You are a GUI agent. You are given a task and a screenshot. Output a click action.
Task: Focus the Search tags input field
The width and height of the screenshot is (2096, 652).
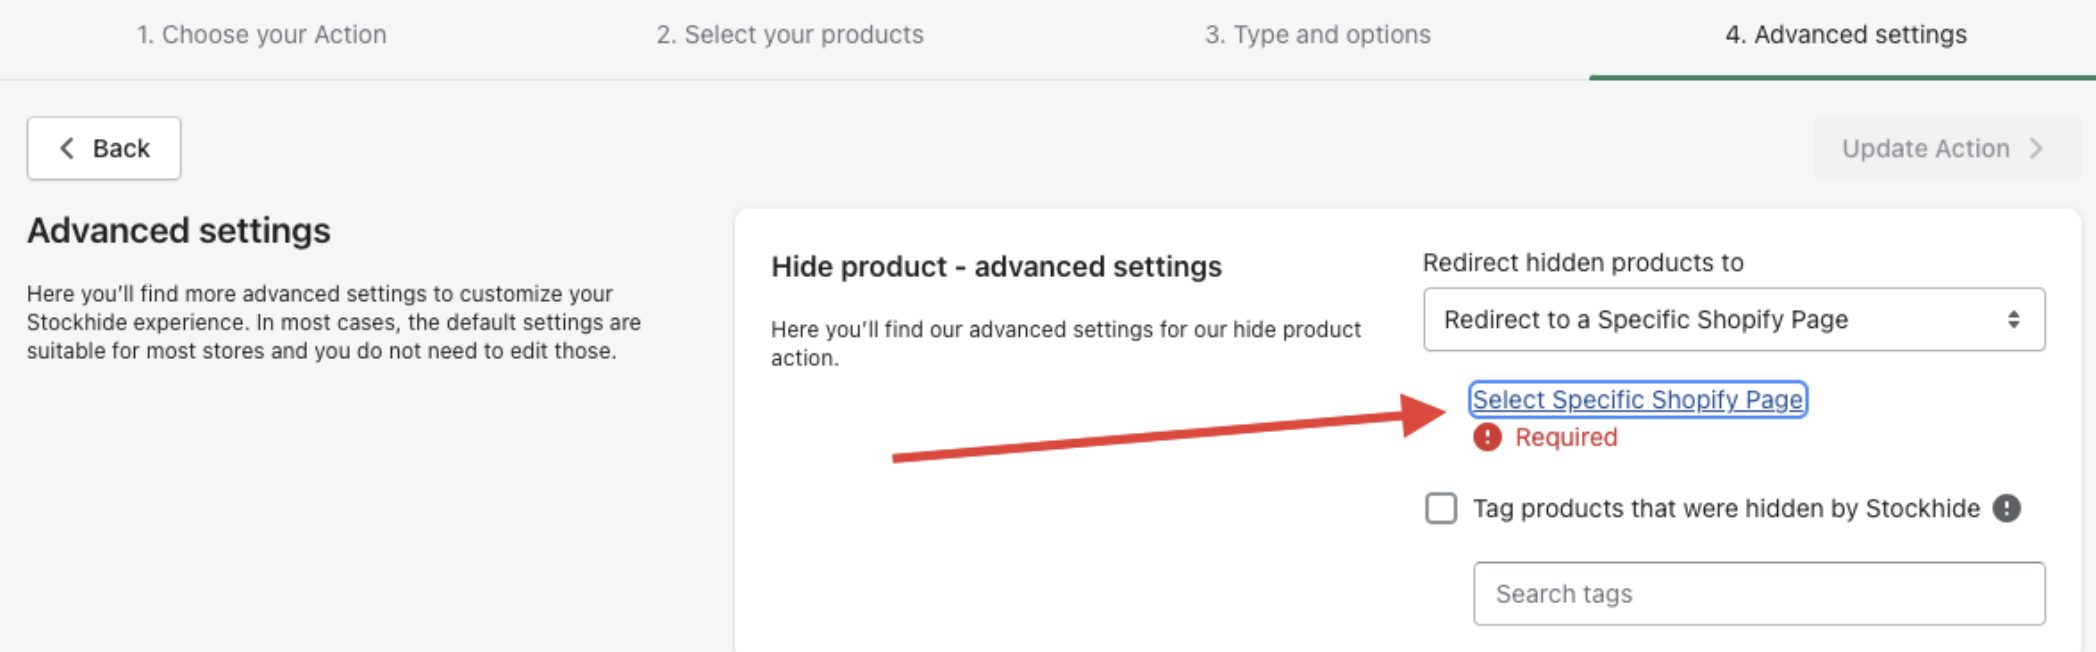click(1758, 594)
